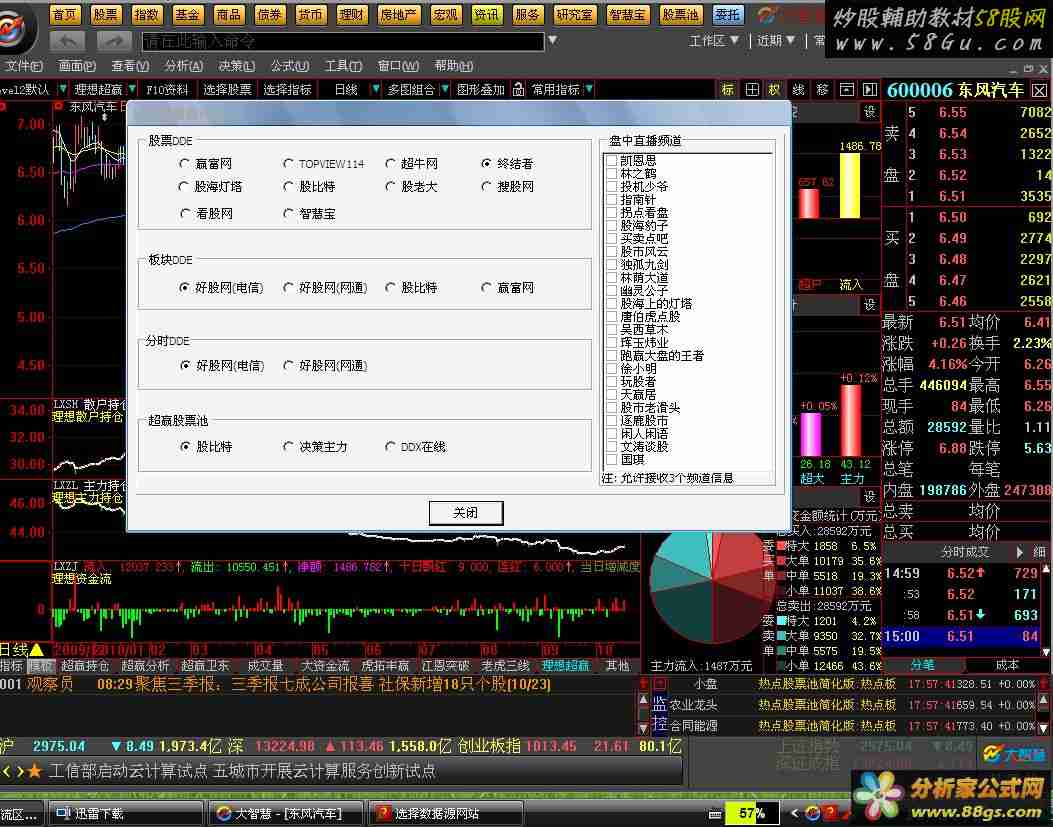Select 决策主力 radio button

click(x=288, y=446)
